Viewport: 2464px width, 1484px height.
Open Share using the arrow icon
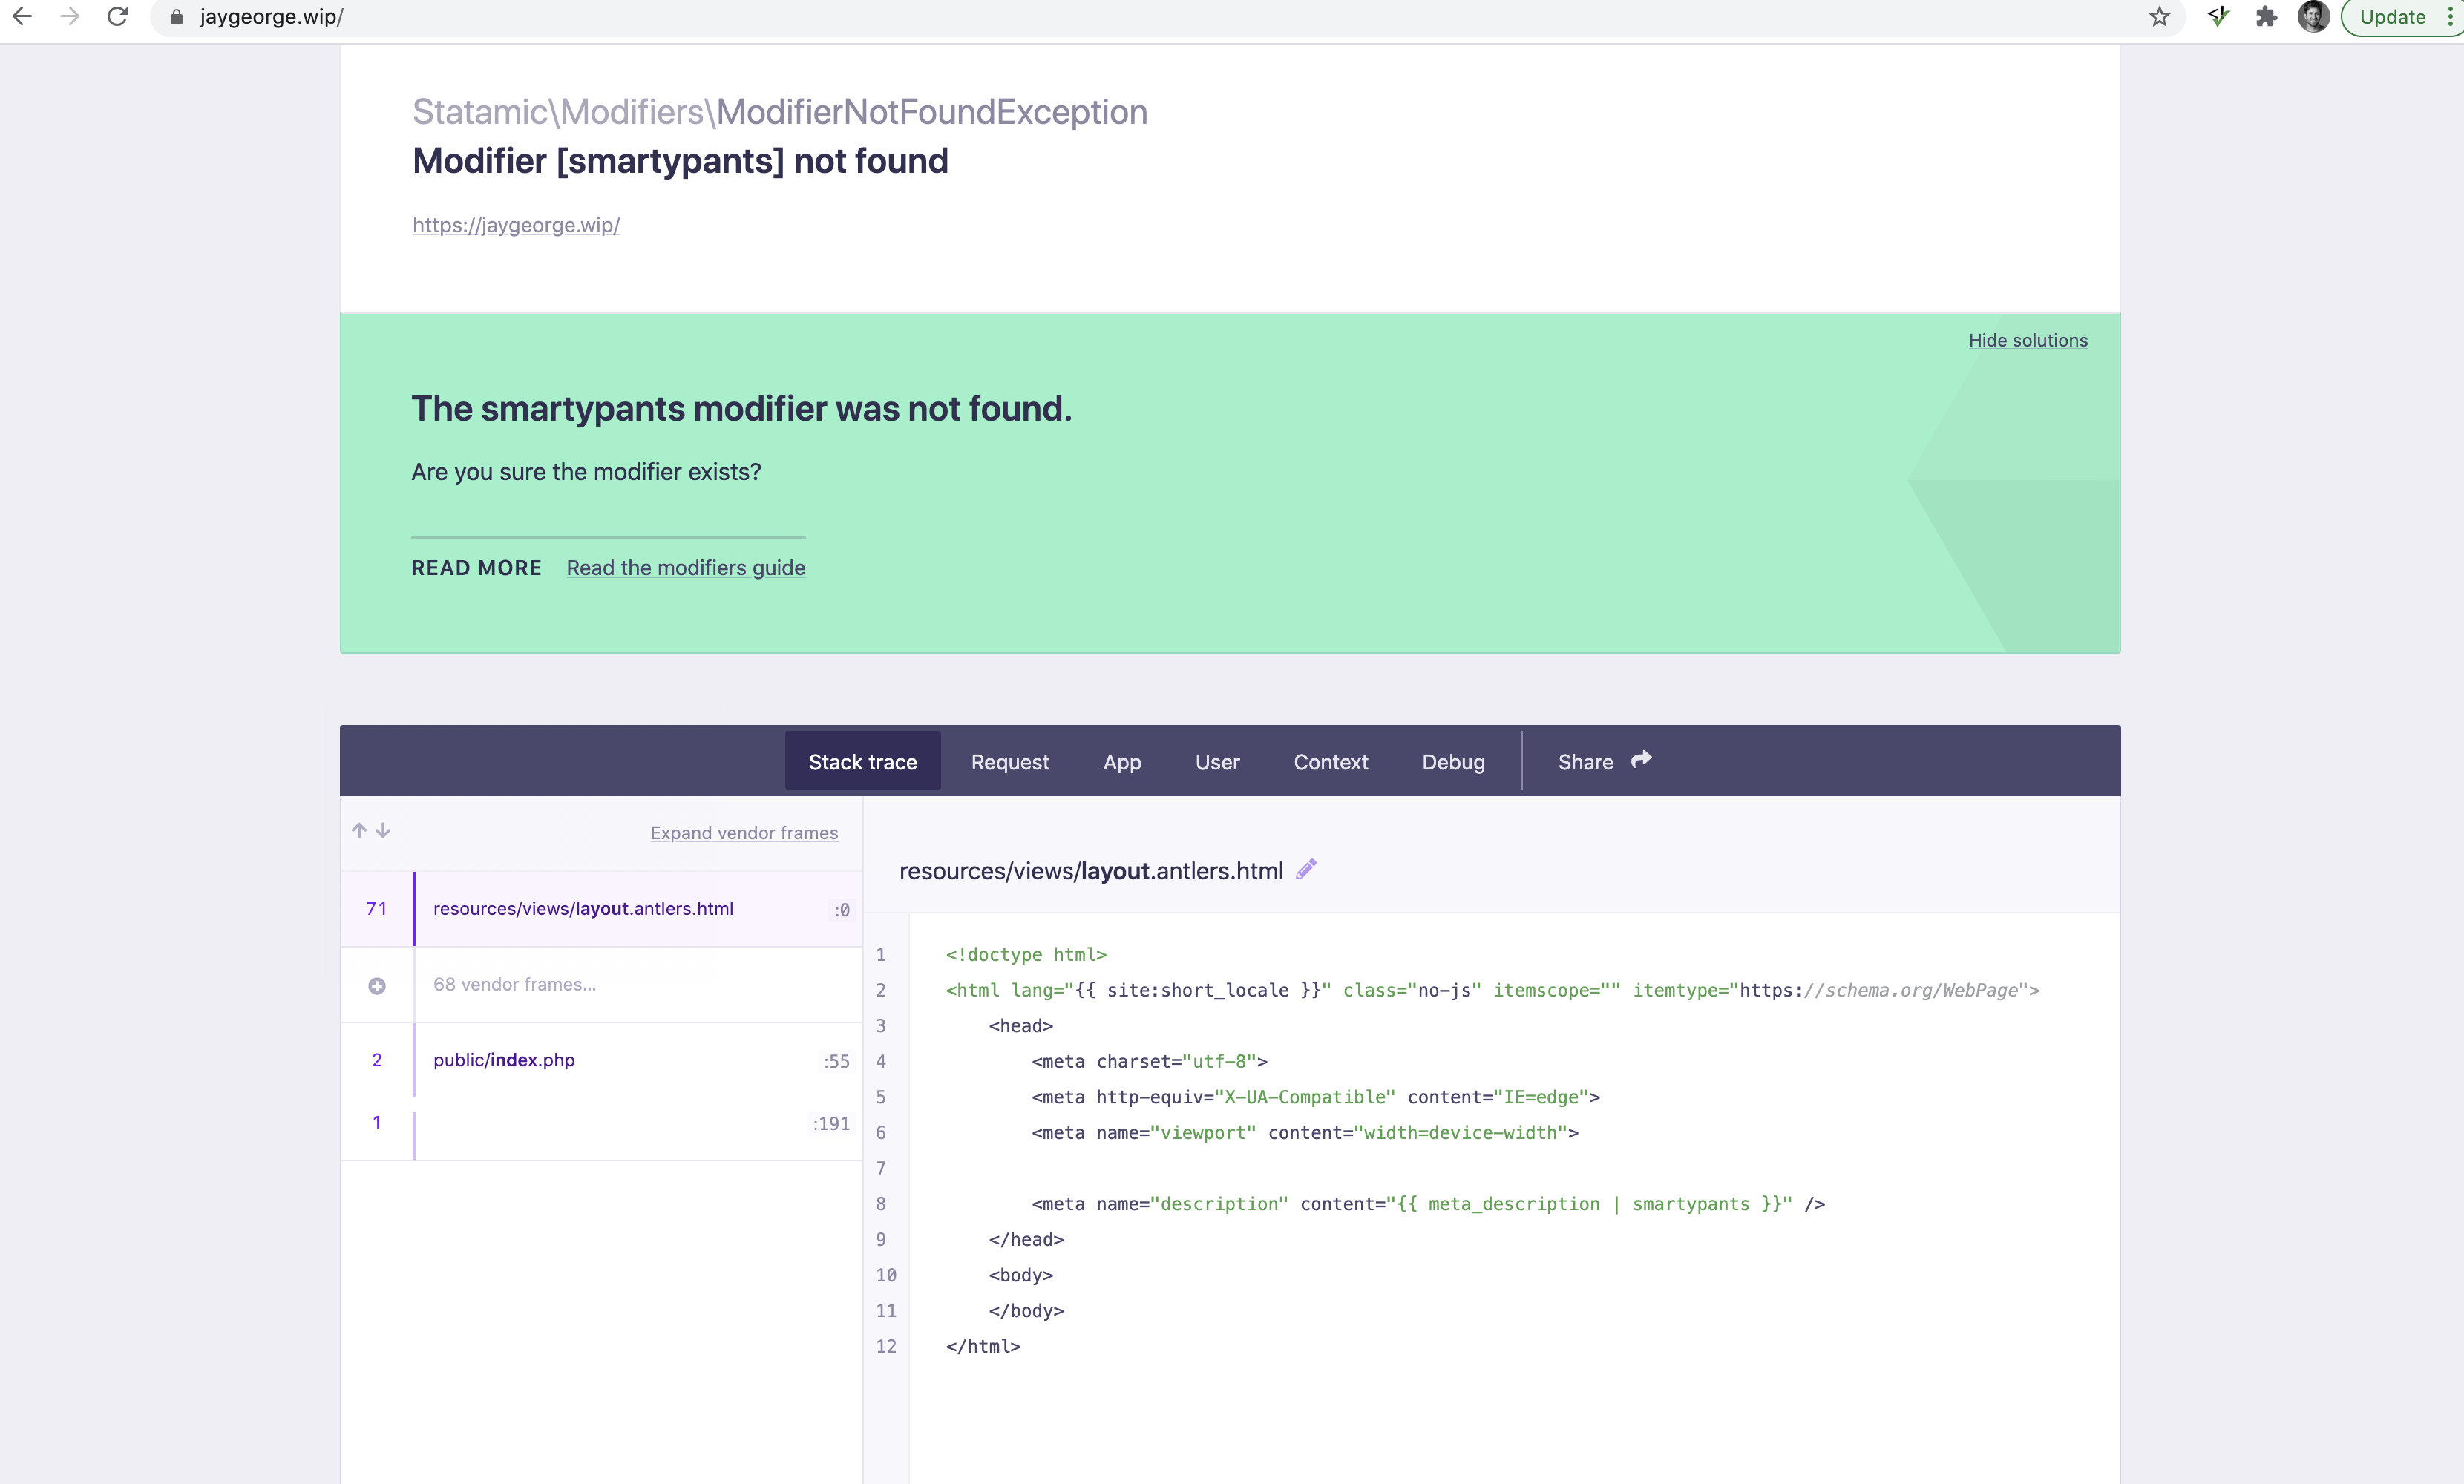[x=1641, y=760]
